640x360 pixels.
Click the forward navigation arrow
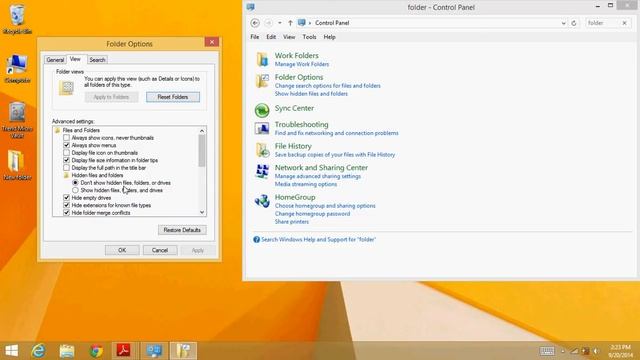pos(268,23)
